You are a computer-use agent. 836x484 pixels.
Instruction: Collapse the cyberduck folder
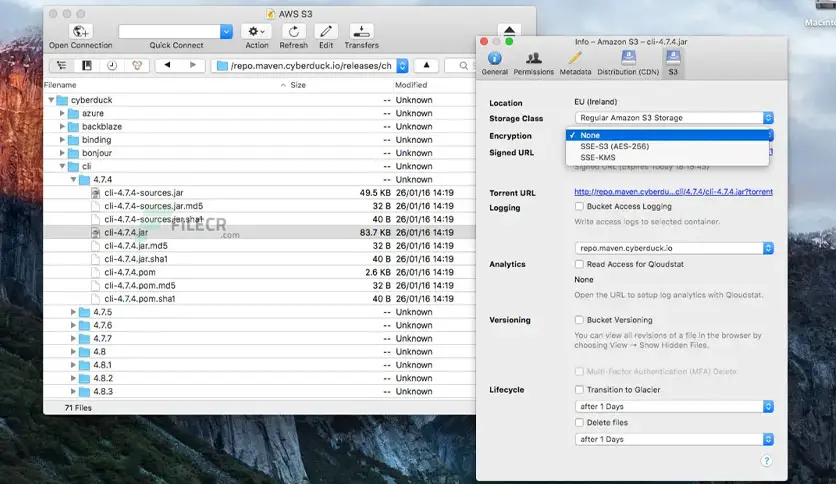click(x=51, y=100)
